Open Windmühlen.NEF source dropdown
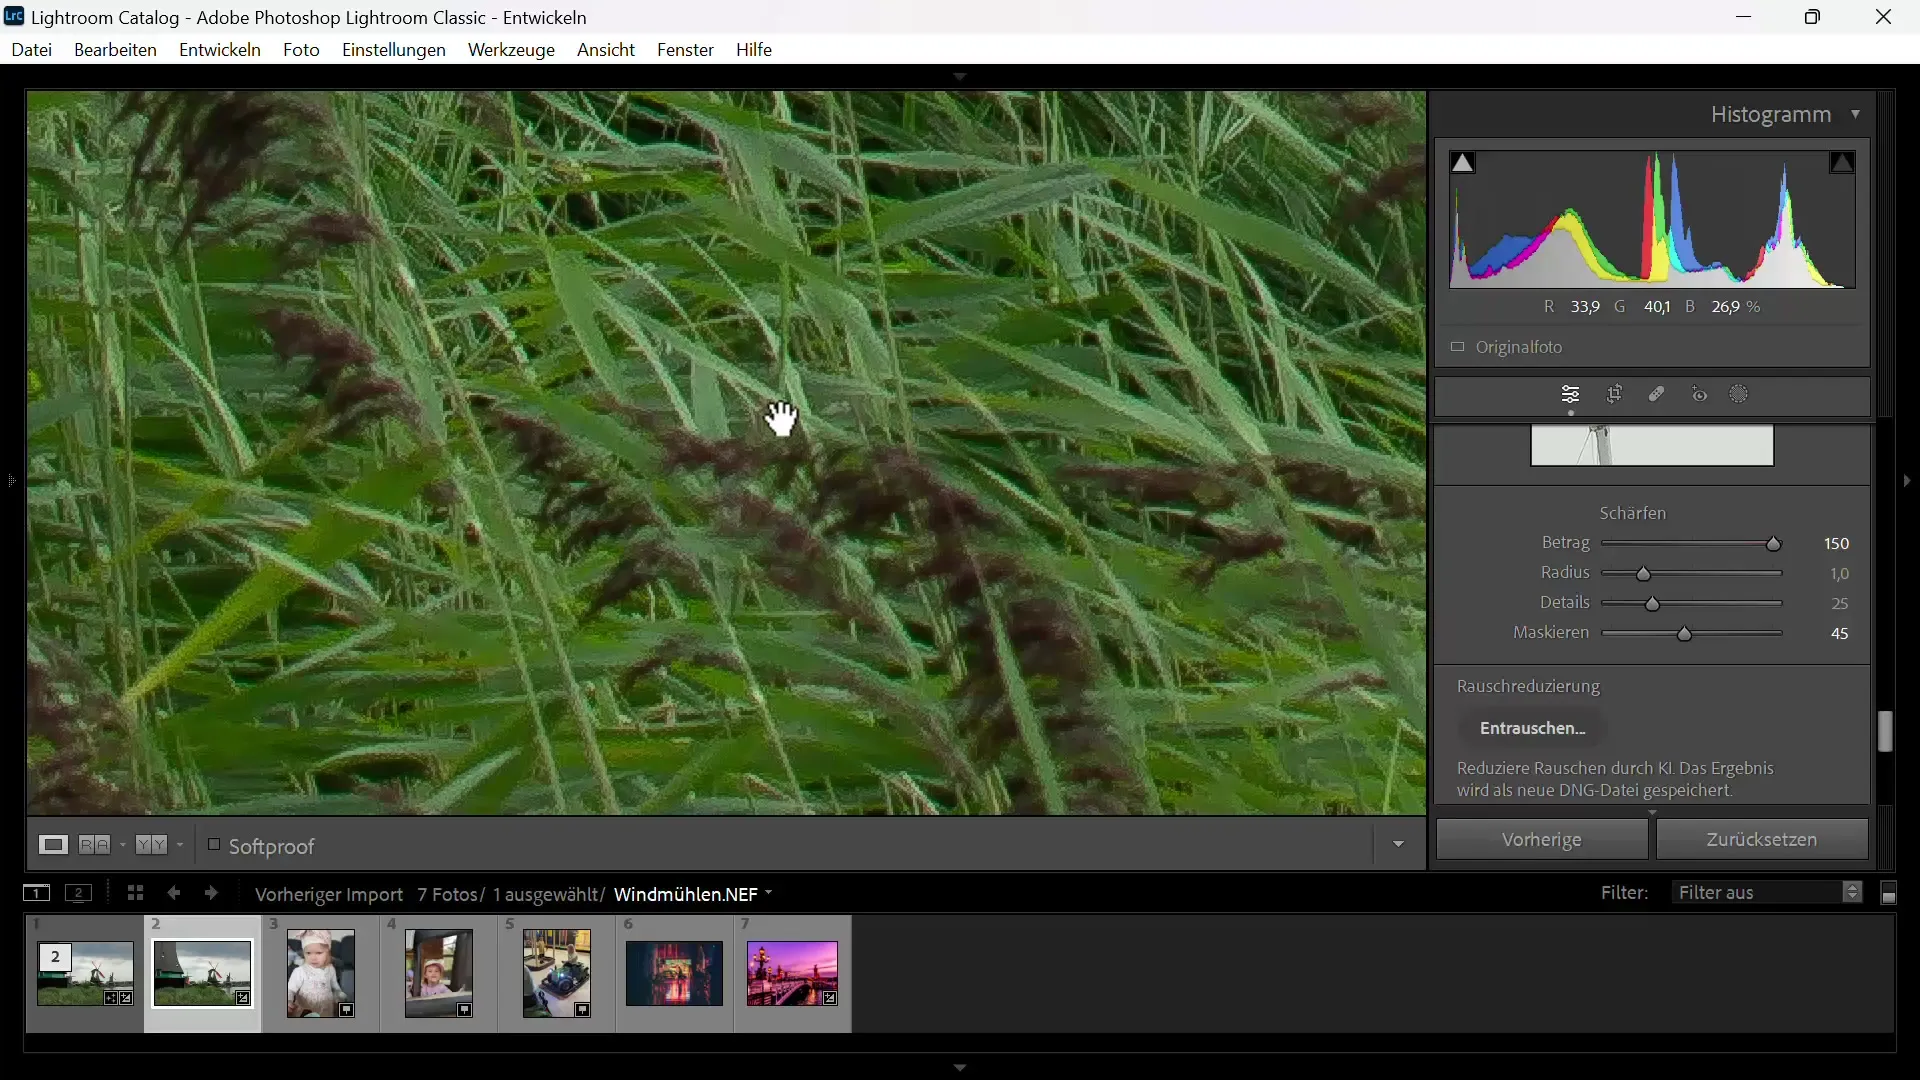1920x1080 pixels. [x=694, y=894]
